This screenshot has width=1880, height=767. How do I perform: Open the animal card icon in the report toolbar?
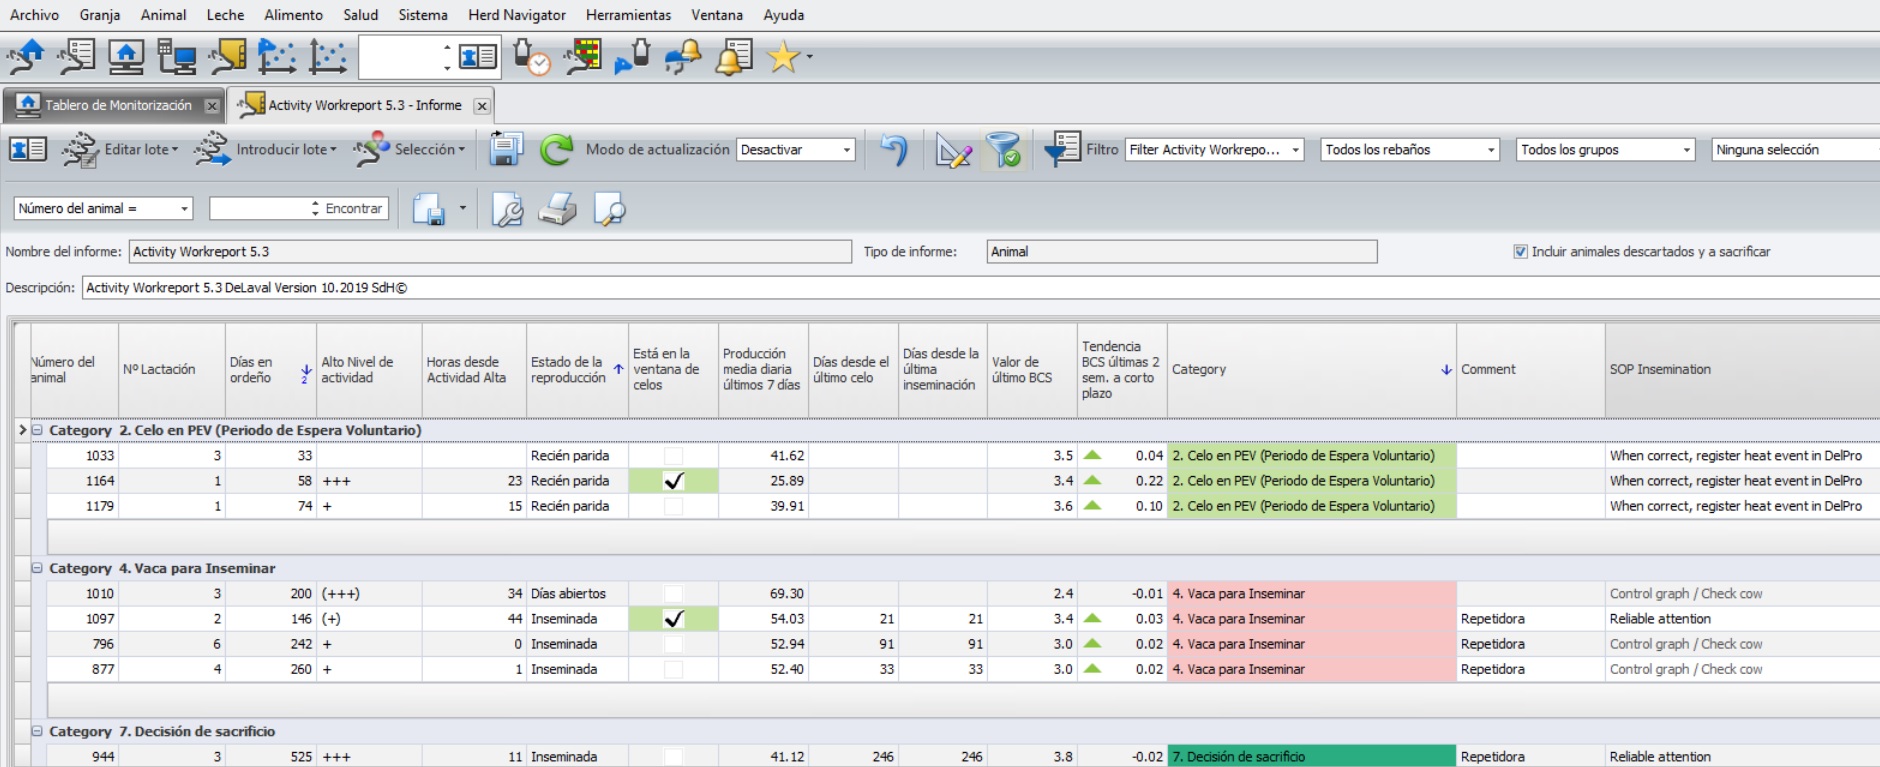point(28,150)
